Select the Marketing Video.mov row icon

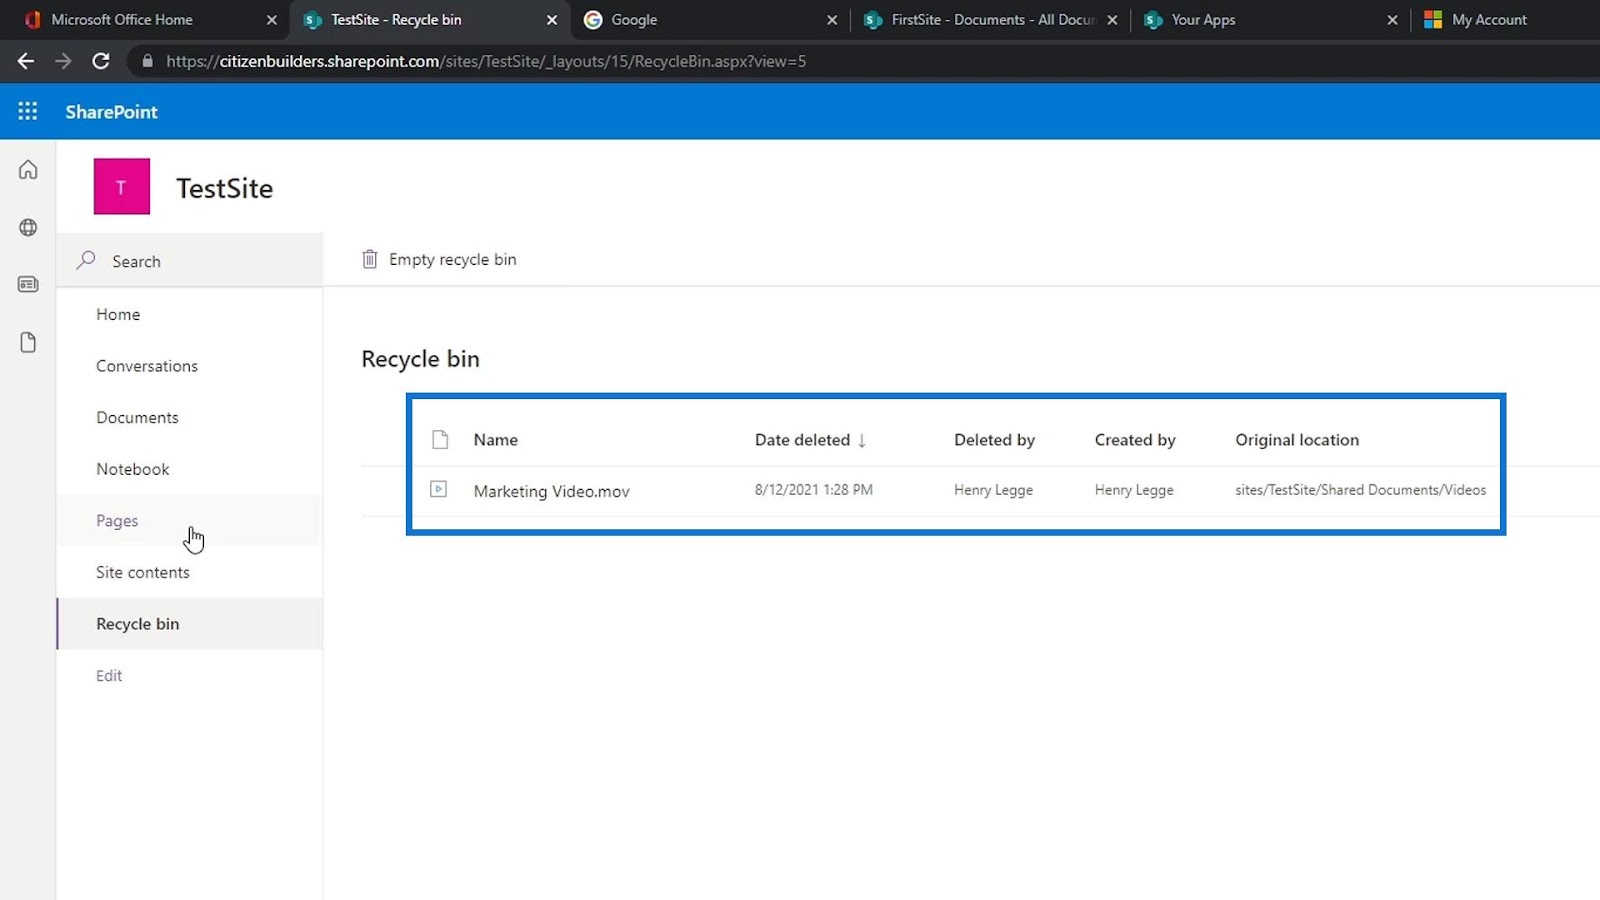pyautogui.click(x=438, y=490)
